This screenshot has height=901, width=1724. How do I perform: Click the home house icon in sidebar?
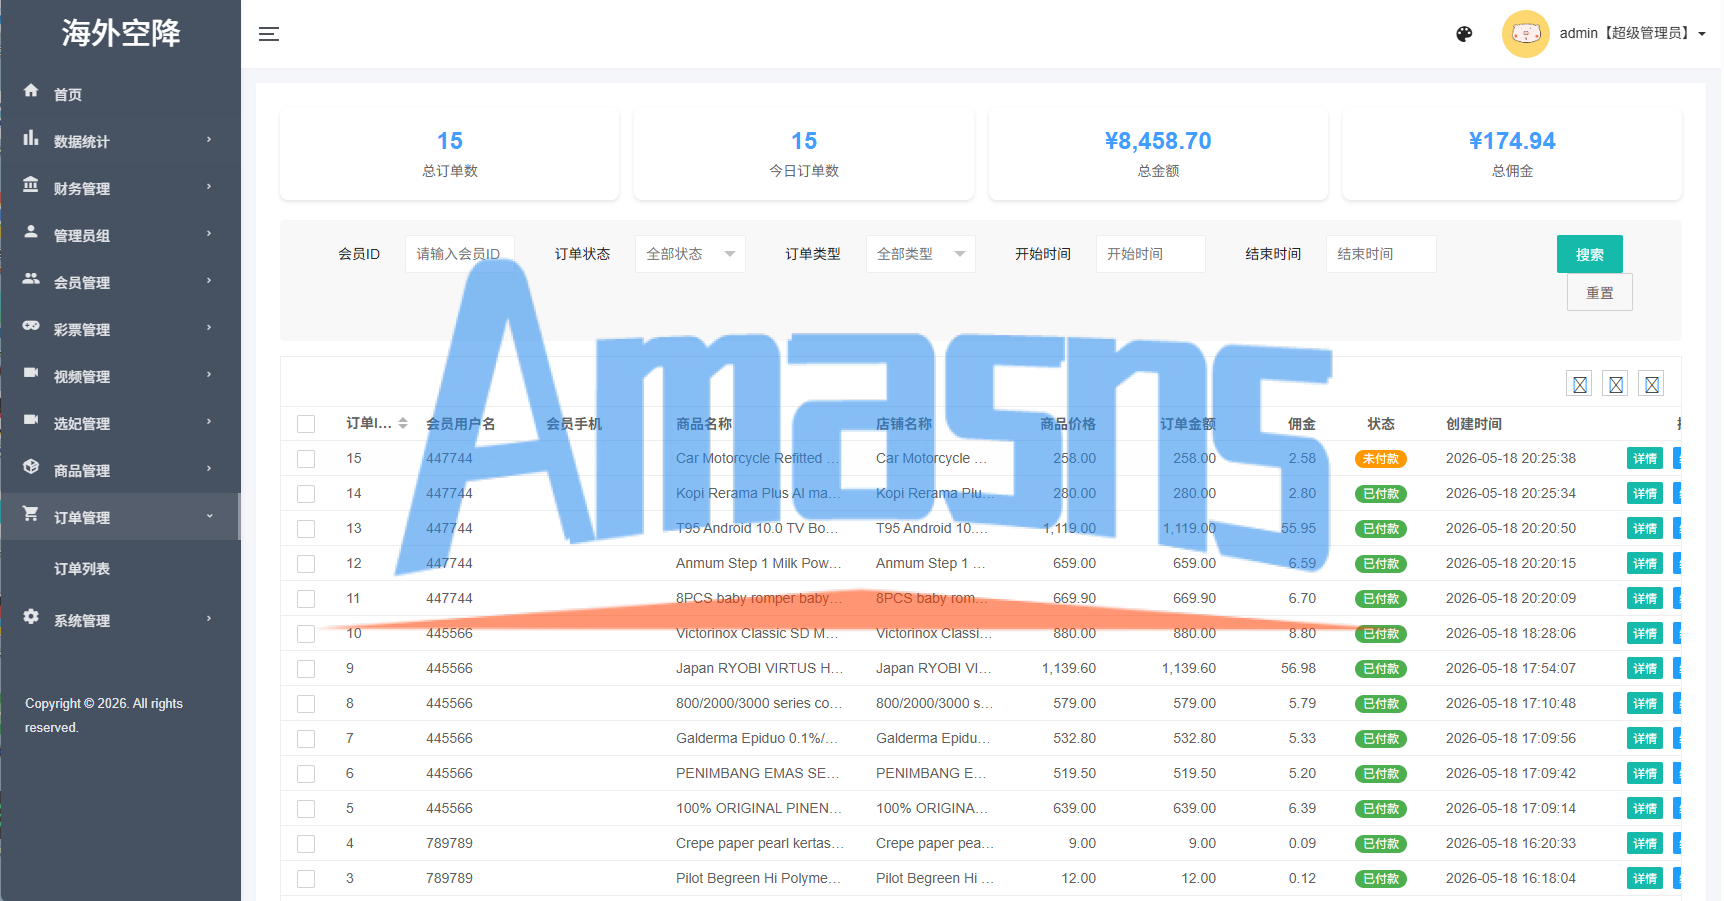pos(31,91)
